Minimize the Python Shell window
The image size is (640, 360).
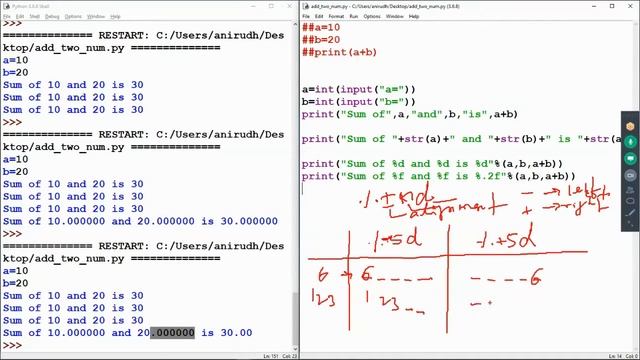click(253, 6)
